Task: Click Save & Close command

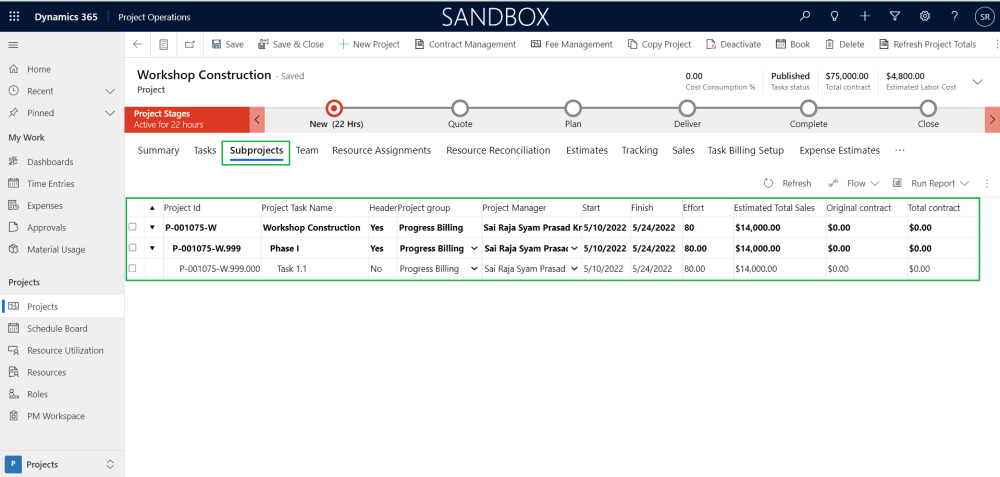Action: 291,45
